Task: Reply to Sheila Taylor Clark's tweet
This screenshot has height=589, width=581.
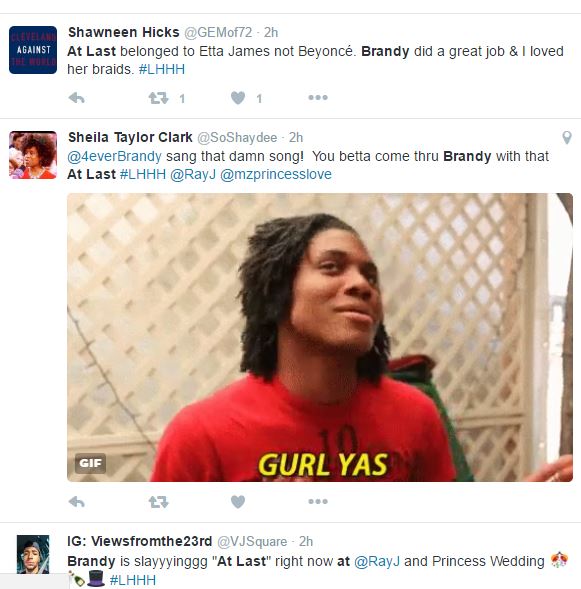Action: click(77, 501)
